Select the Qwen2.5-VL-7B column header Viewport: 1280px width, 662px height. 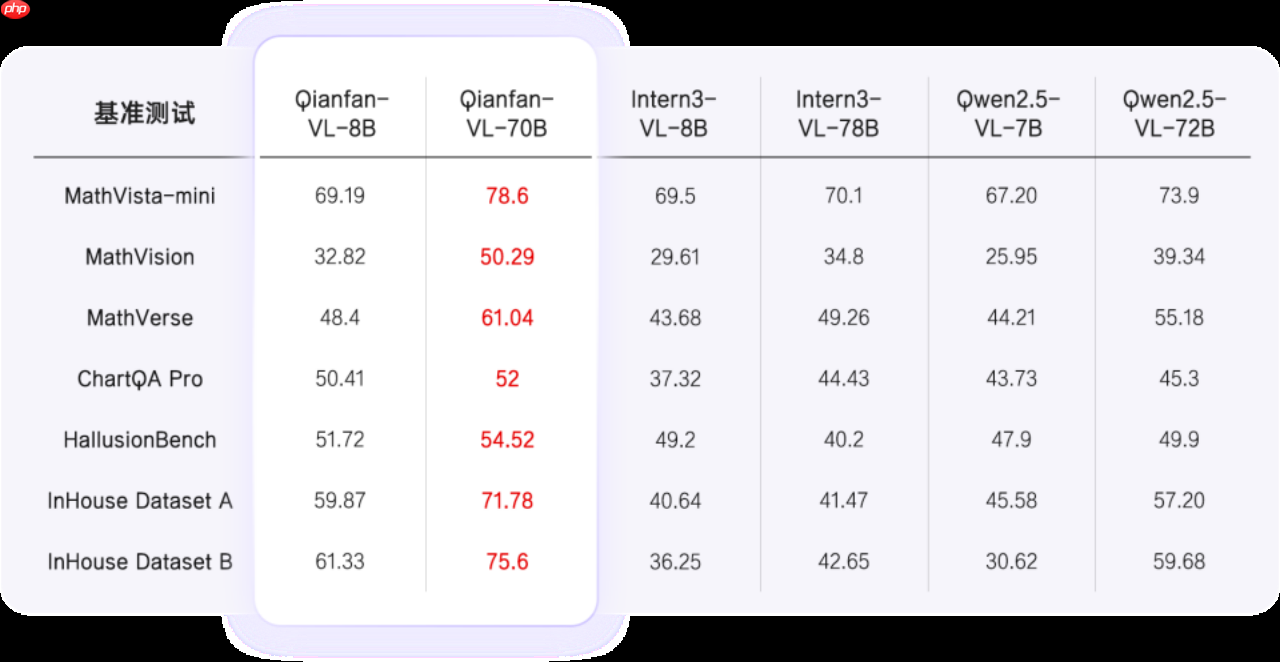(x=1011, y=114)
